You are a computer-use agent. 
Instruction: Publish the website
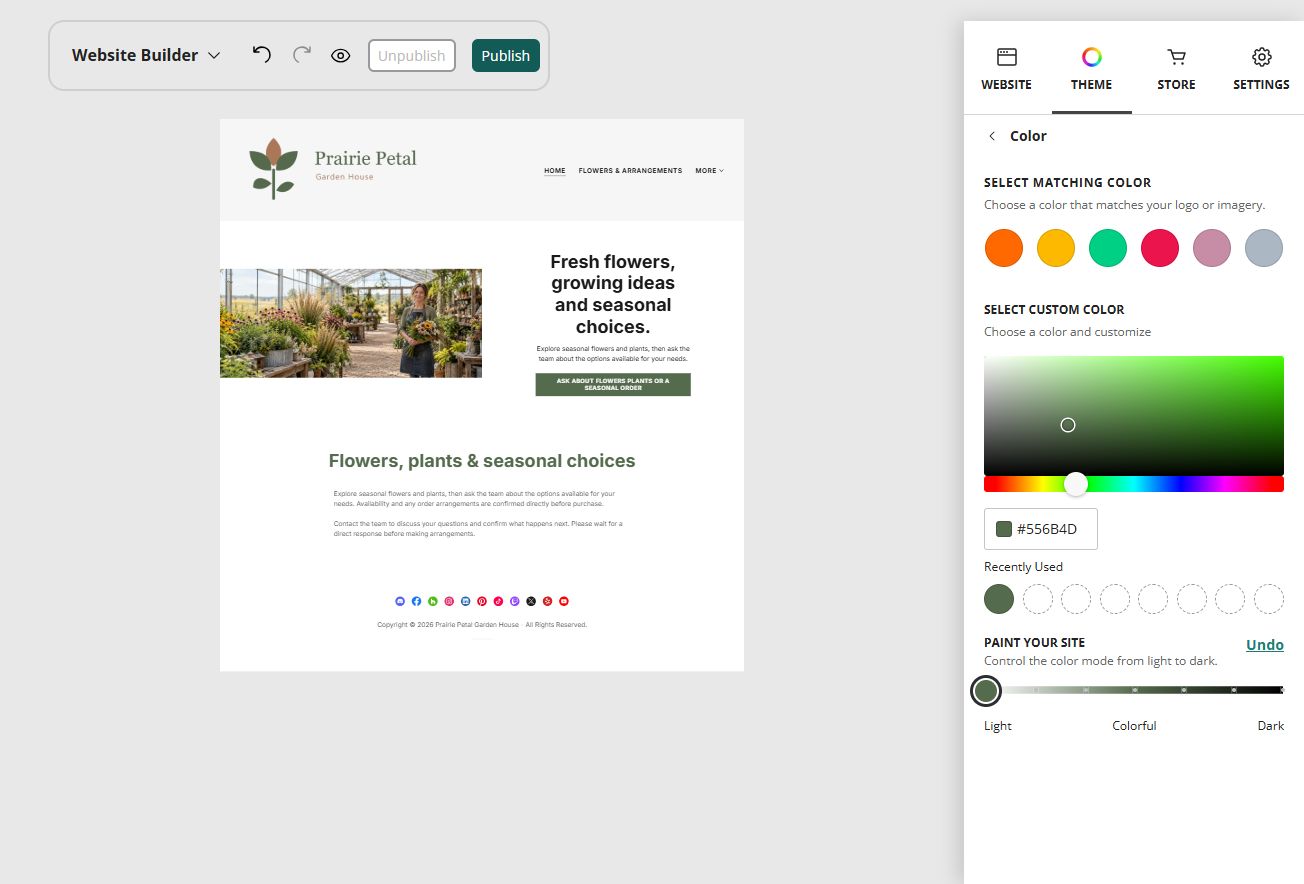click(x=506, y=56)
